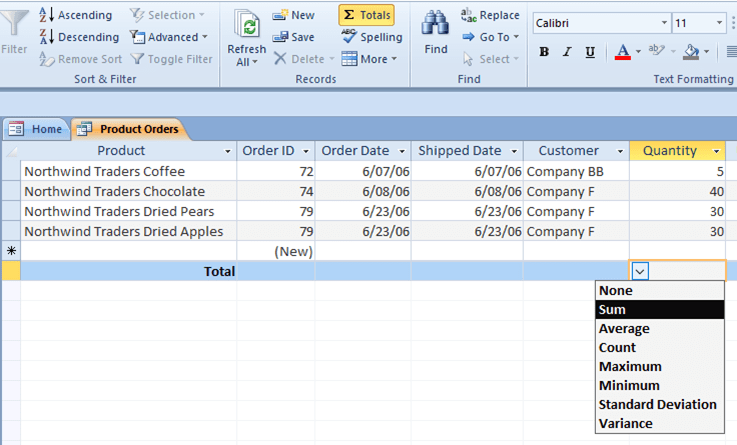Open Order Date column filter arrow

coord(402,151)
